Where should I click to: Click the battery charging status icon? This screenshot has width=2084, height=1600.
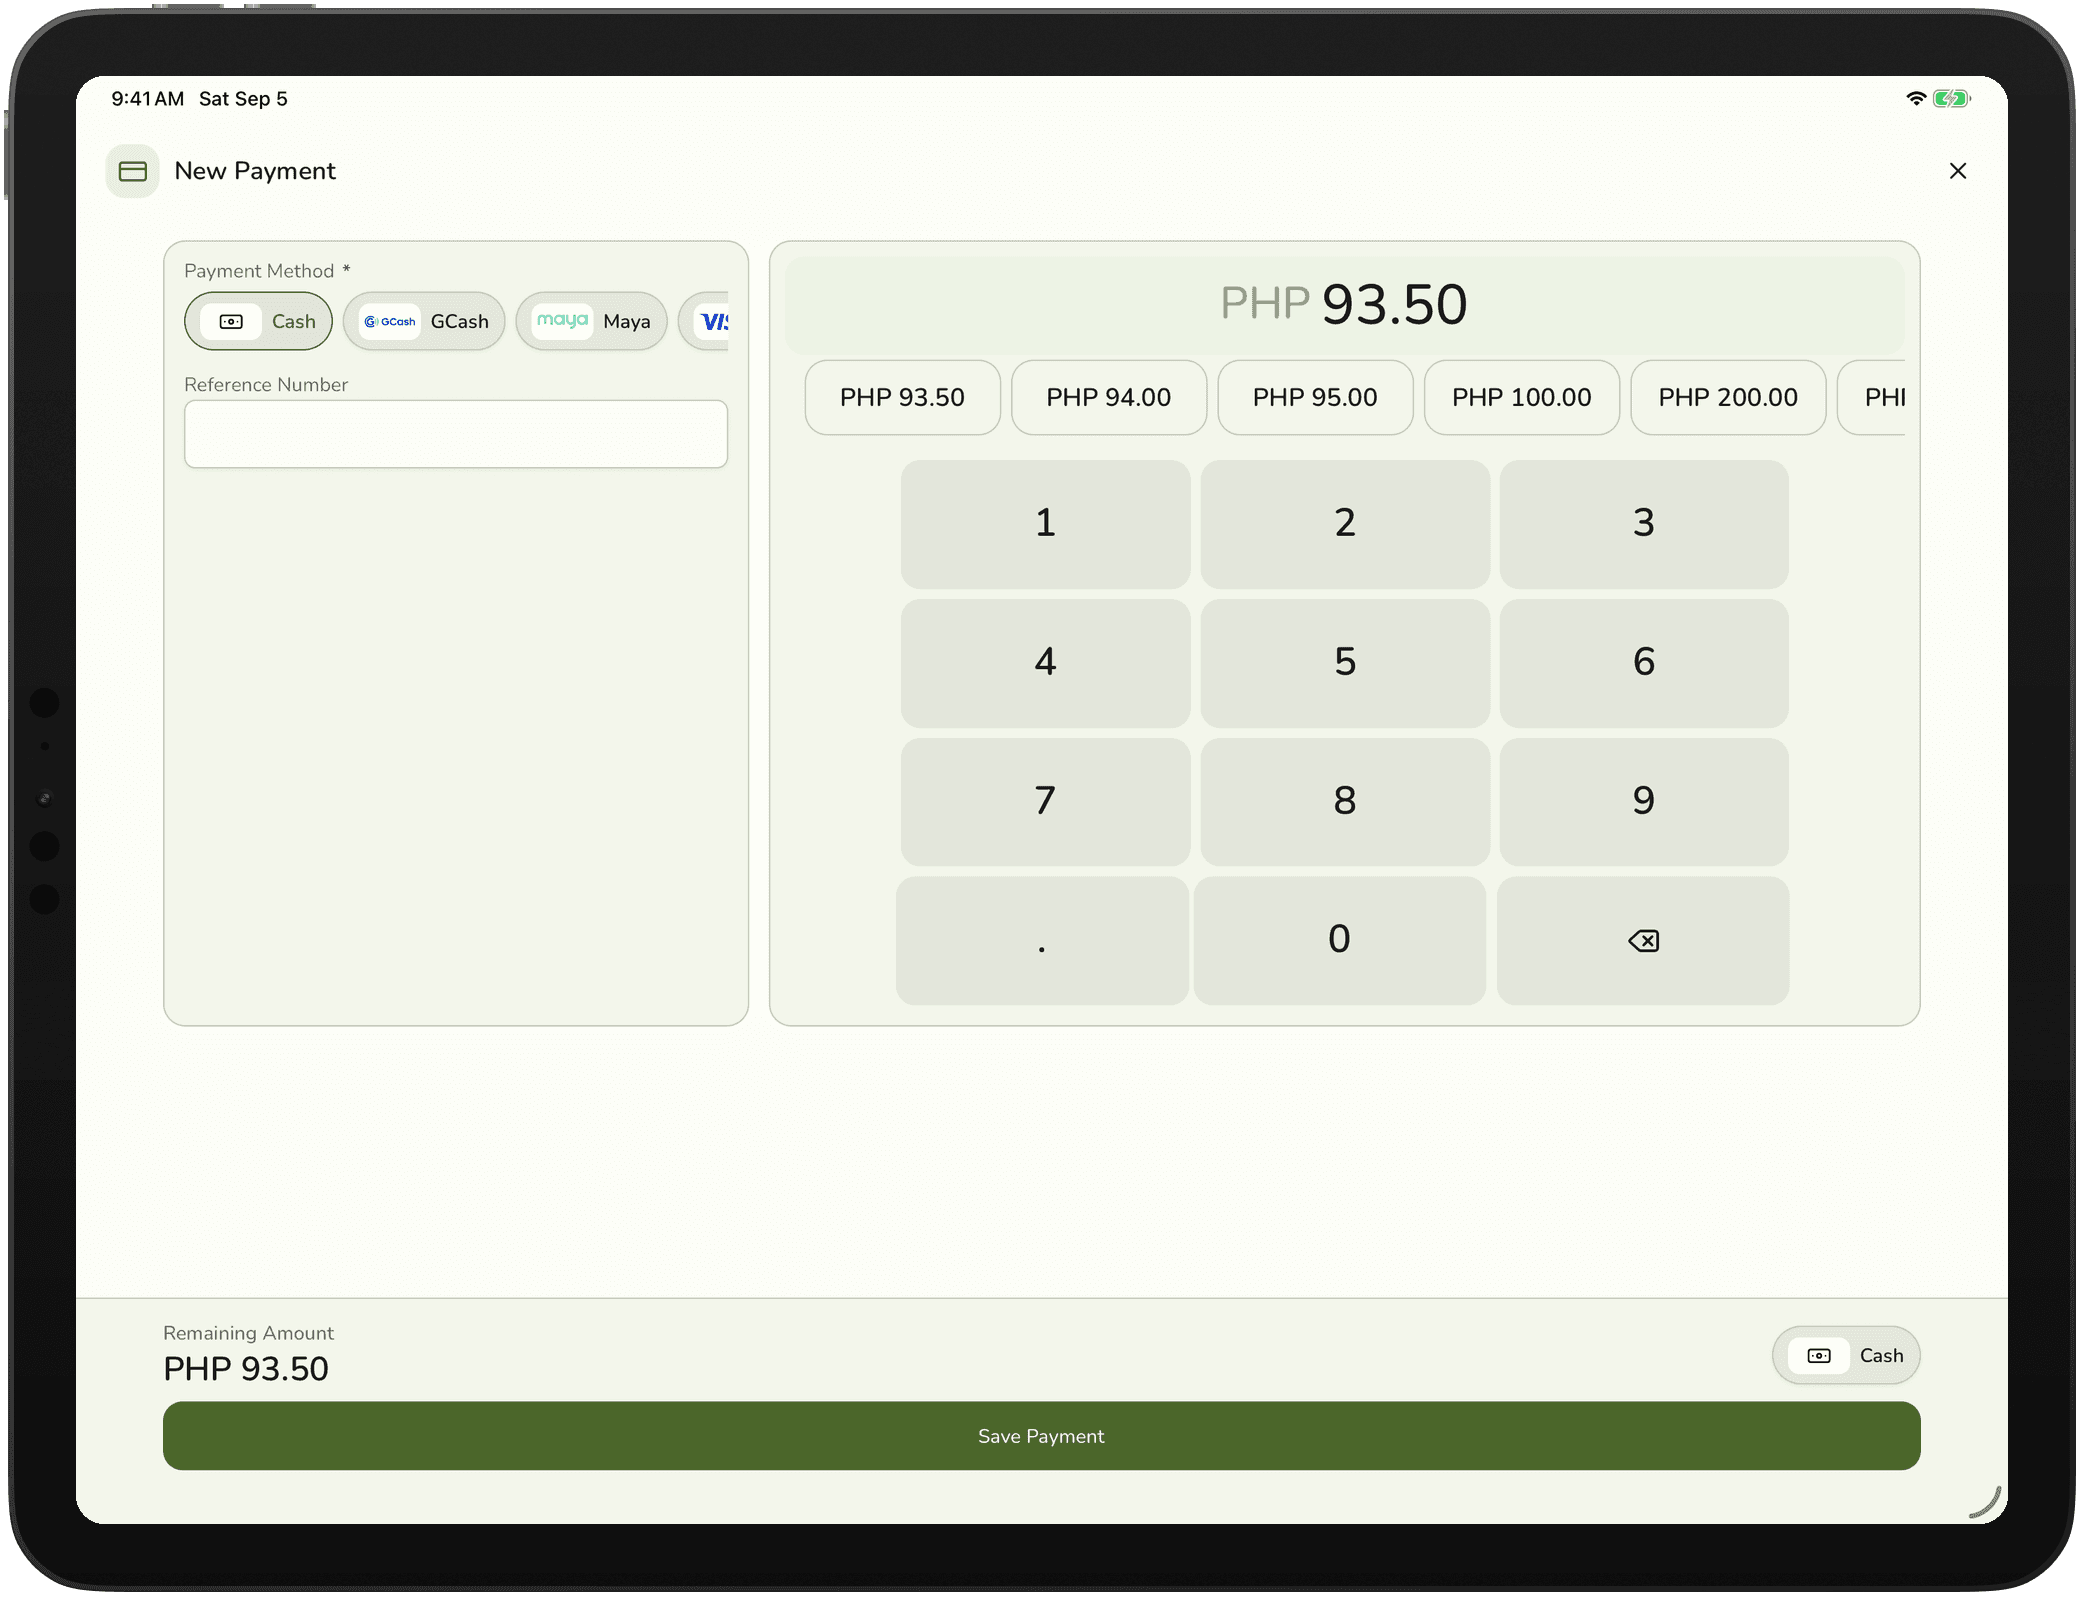click(1951, 98)
